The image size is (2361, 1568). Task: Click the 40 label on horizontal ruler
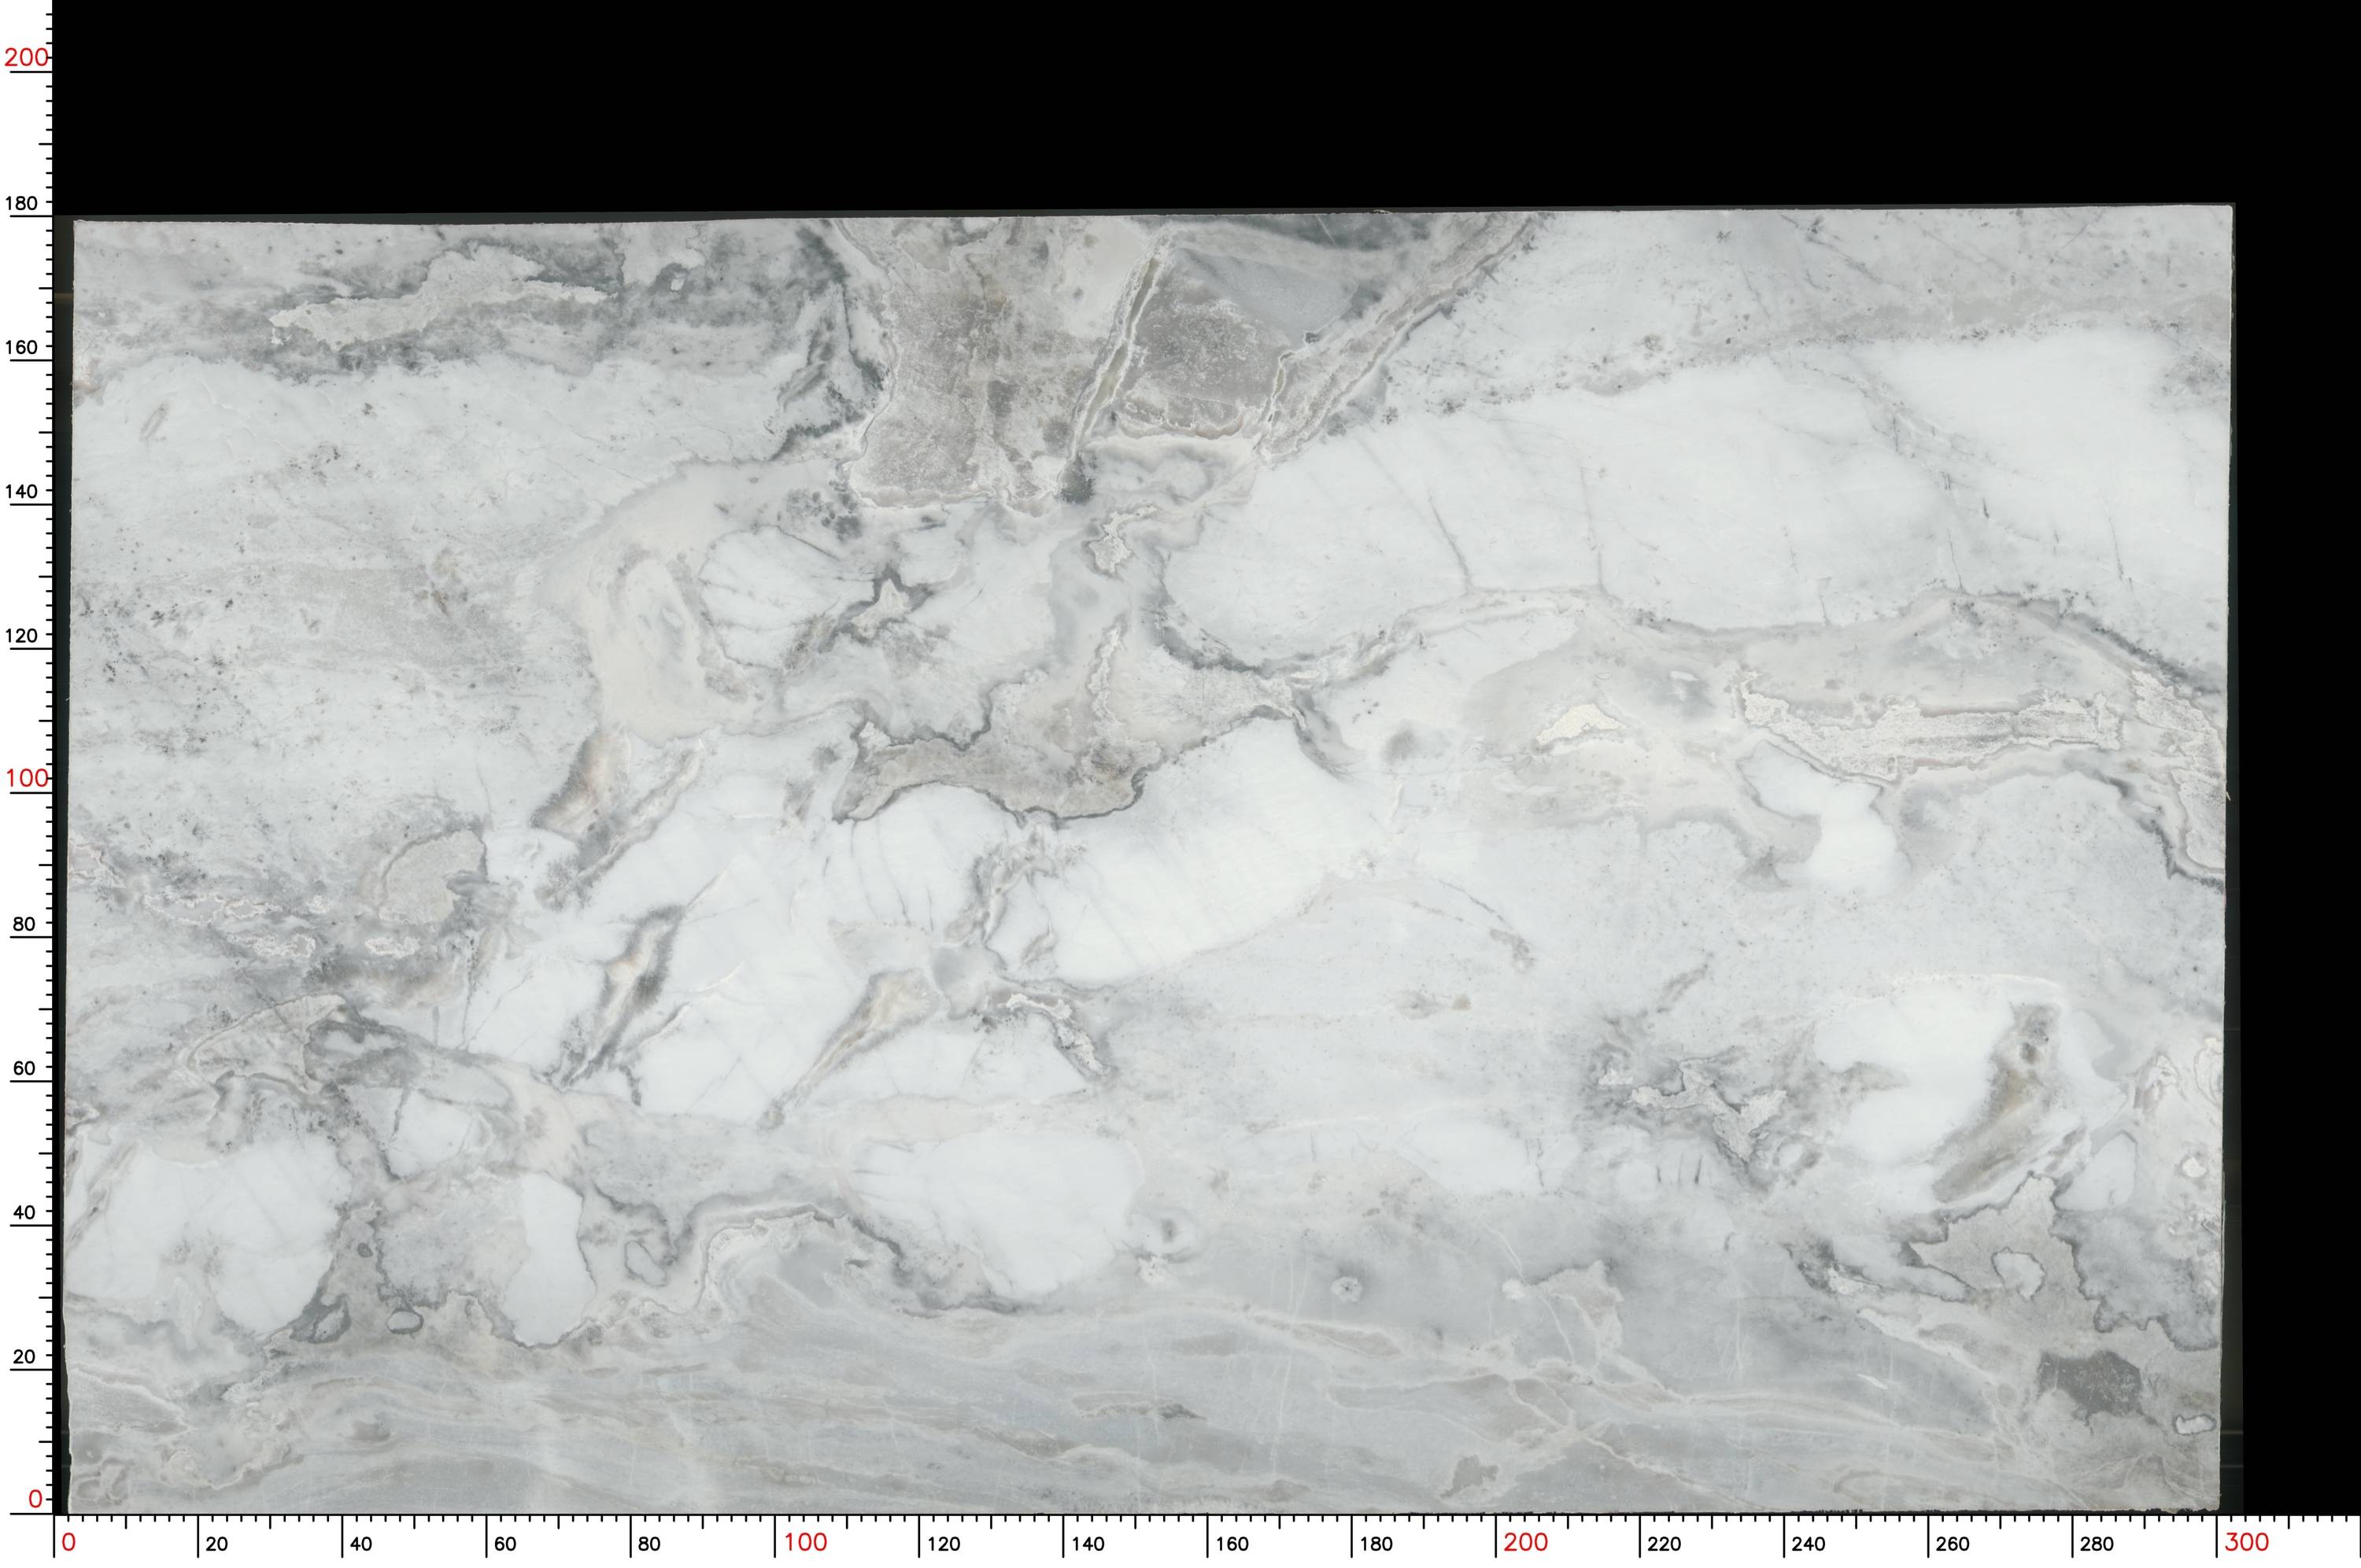361,1544
